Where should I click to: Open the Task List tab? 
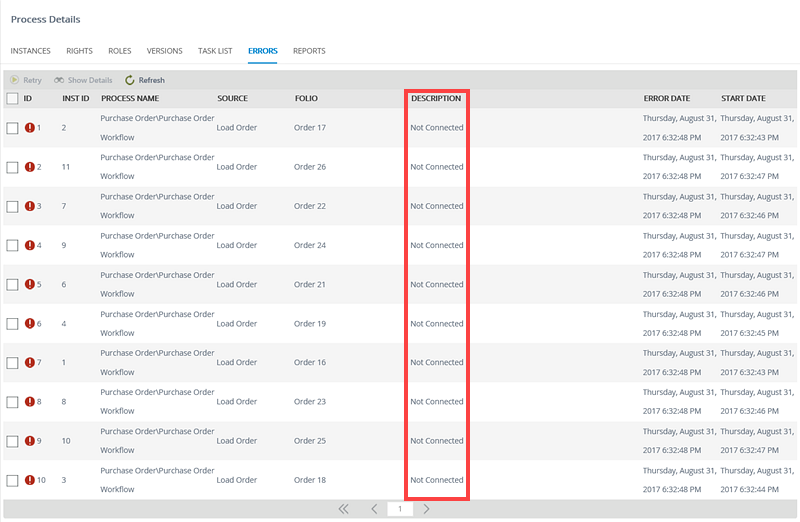point(215,51)
